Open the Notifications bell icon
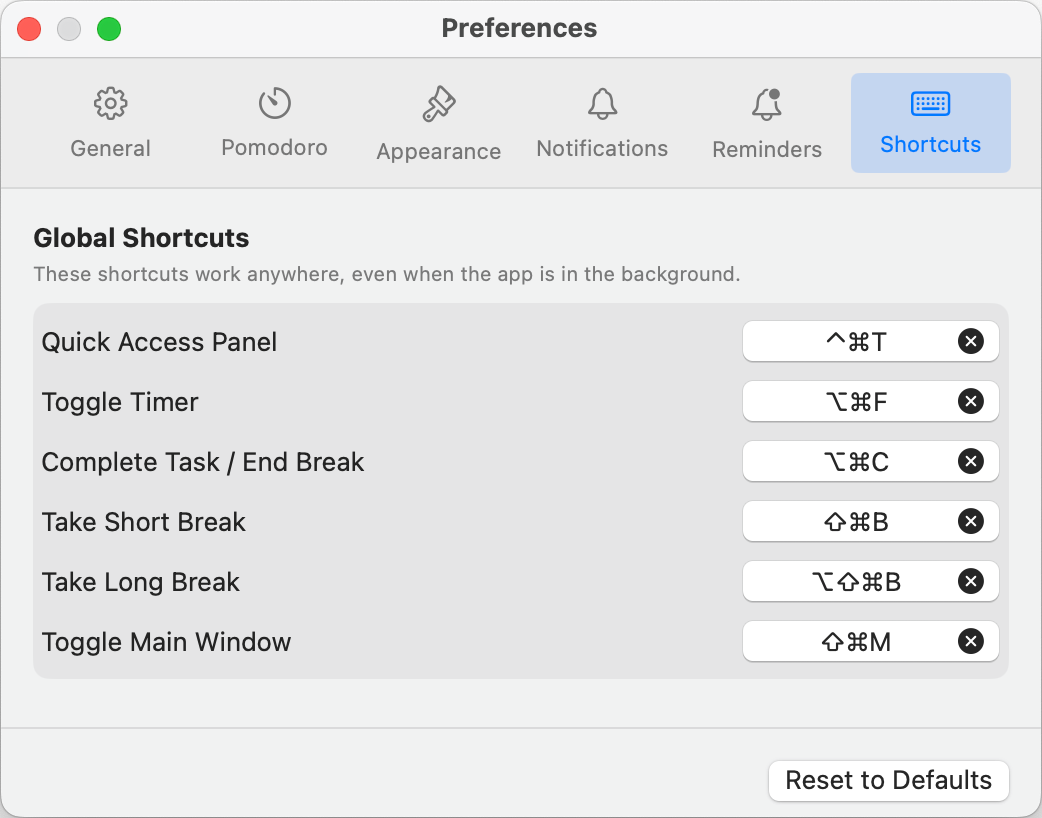This screenshot has width=1042, height=818. tap(602, 103)
